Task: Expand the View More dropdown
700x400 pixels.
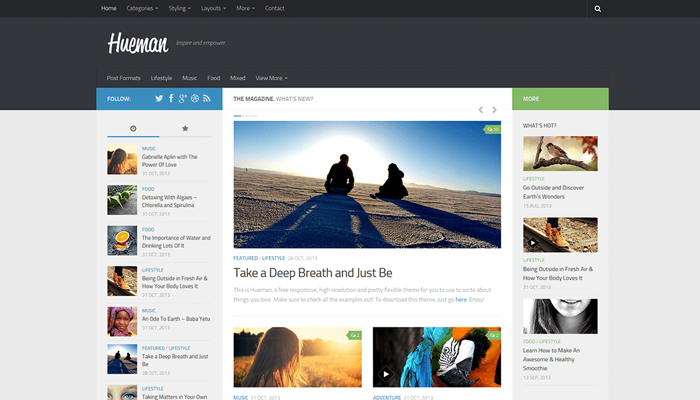Action: (271, 78)
